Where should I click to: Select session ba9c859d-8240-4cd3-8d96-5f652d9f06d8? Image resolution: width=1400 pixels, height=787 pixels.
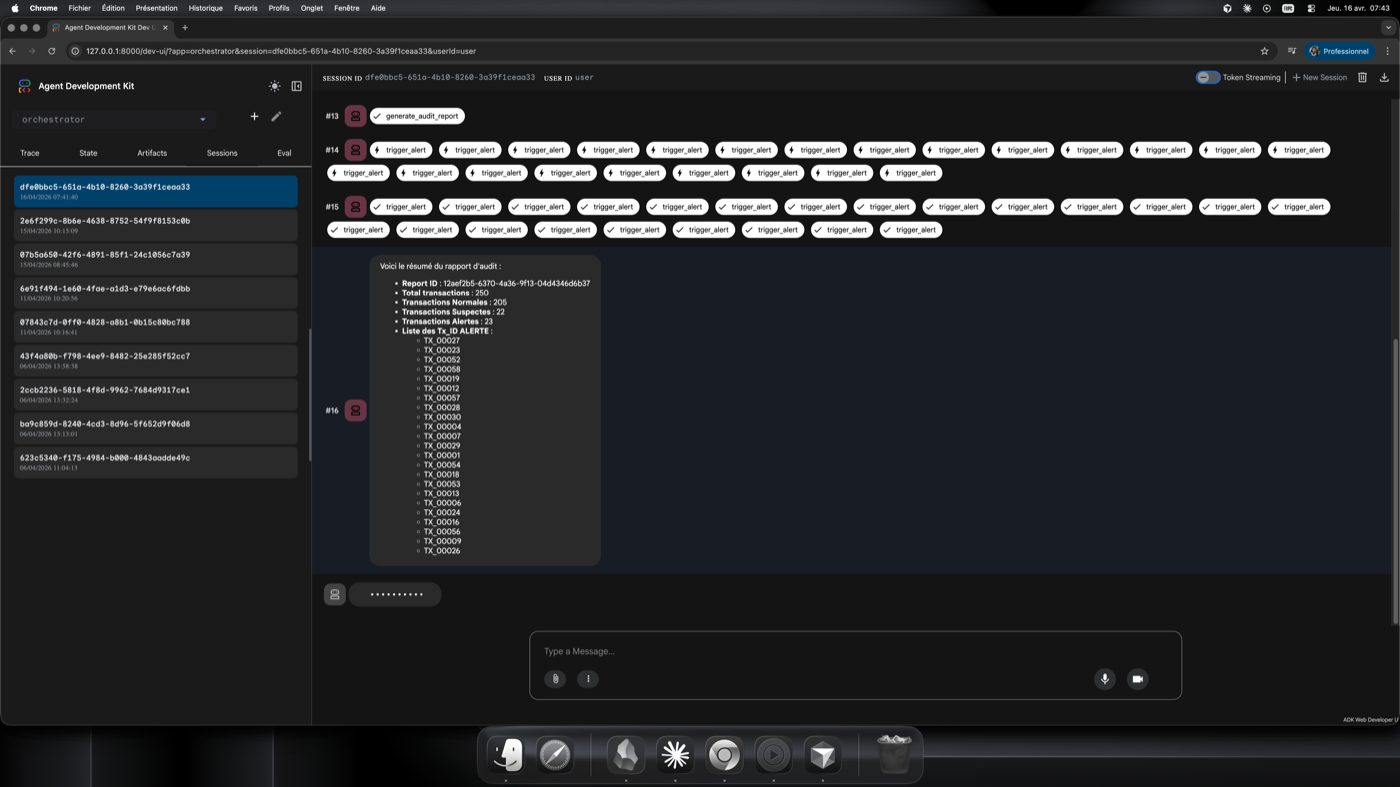click(156, 429)
